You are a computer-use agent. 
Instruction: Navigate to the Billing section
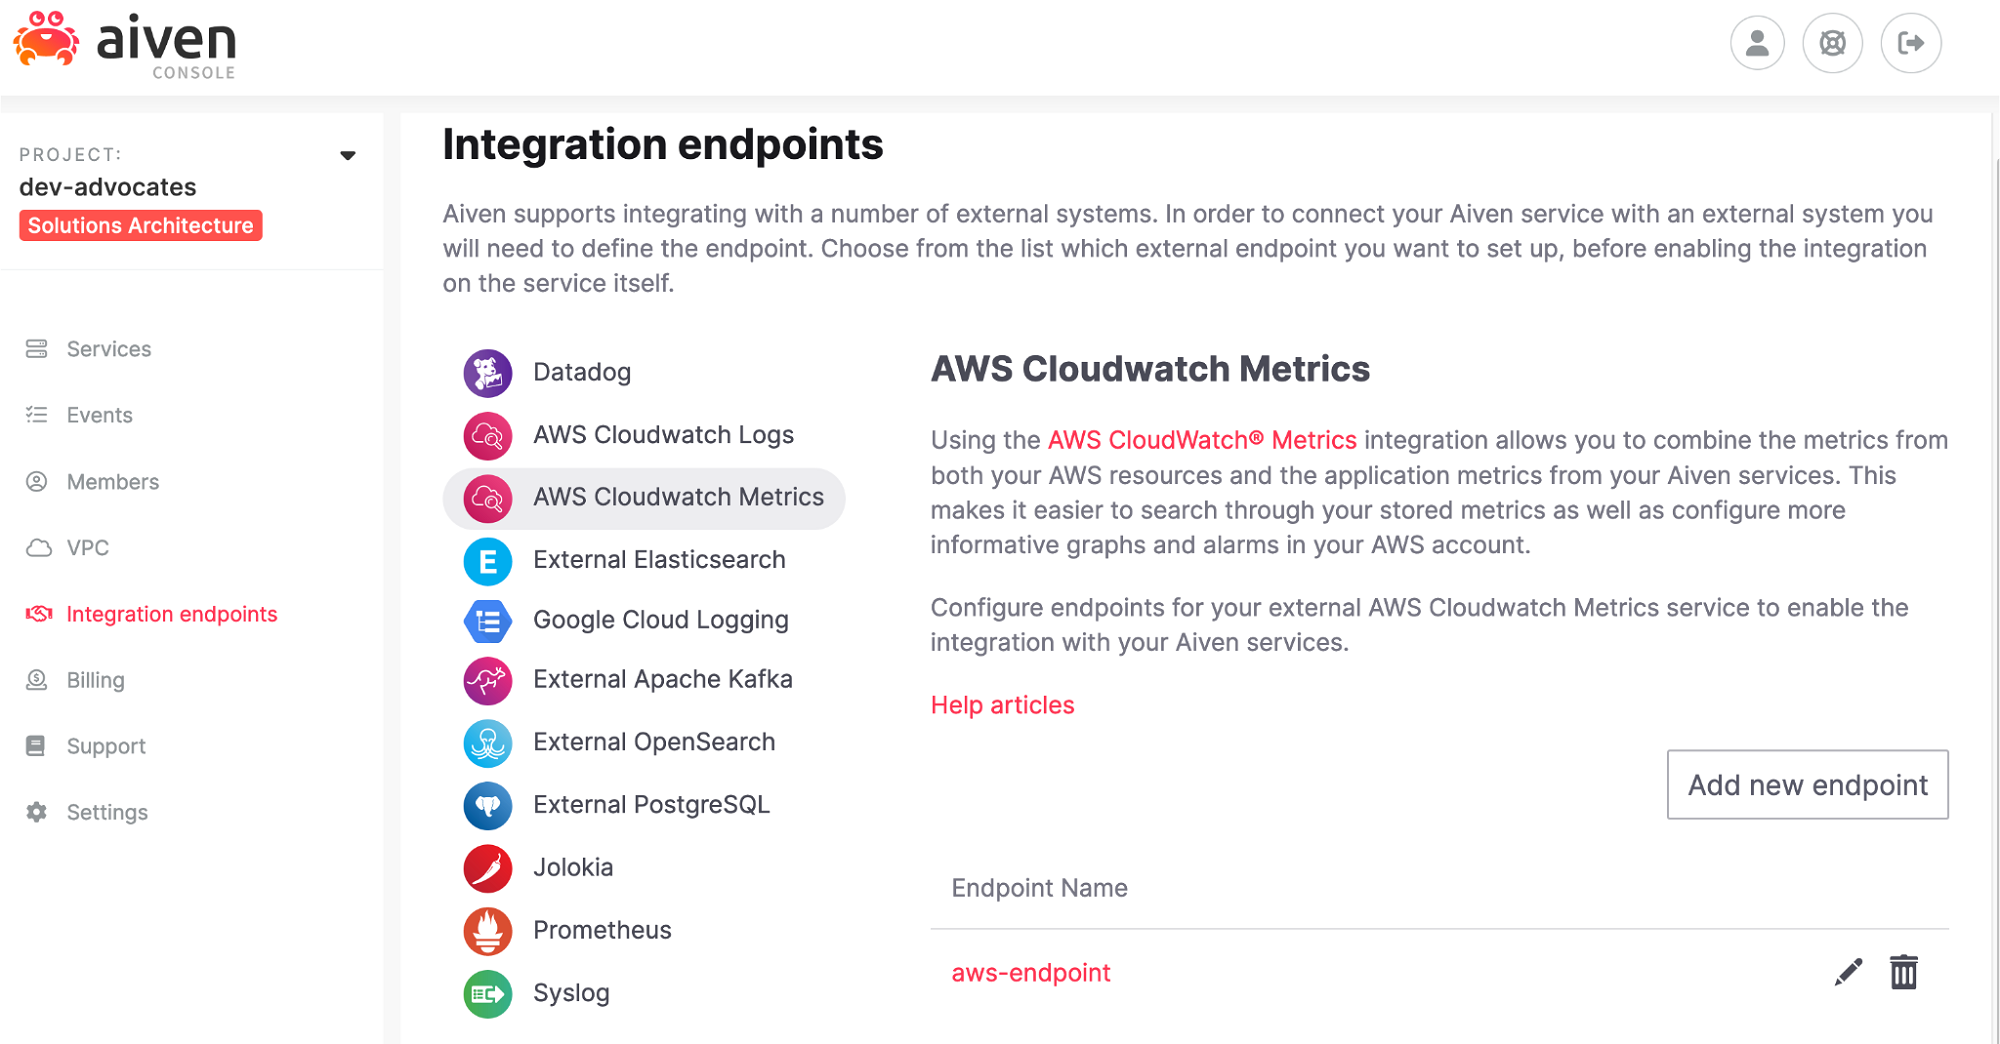tap(95, 680)
